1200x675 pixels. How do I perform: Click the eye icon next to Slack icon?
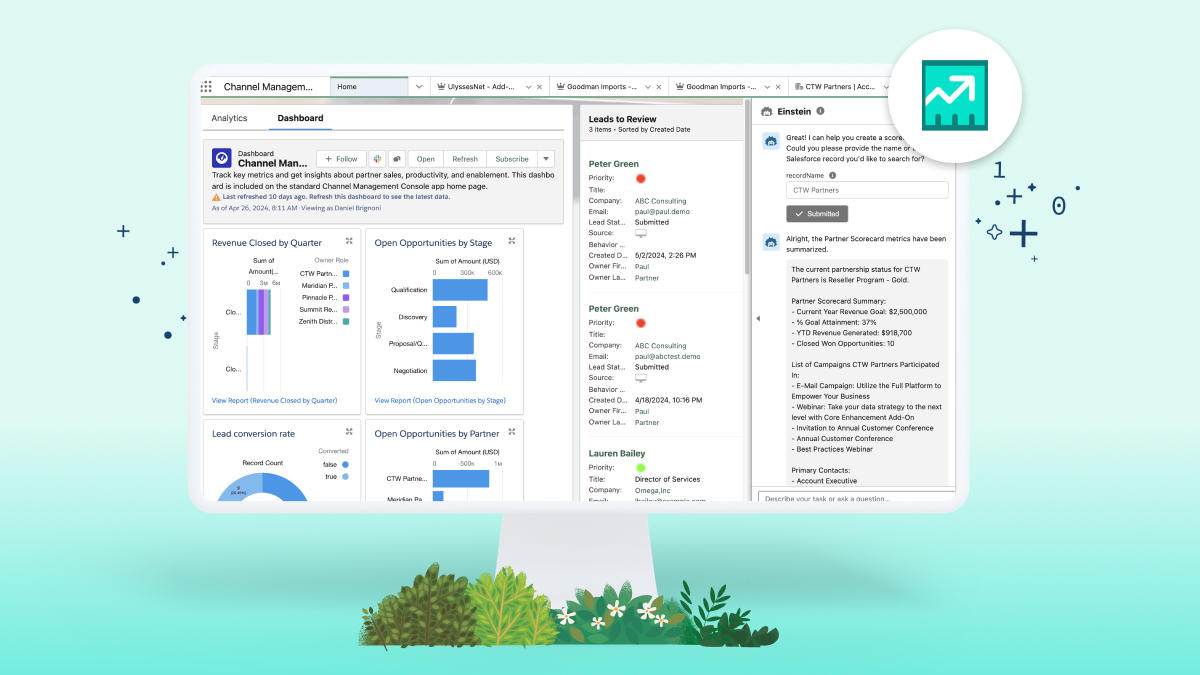397,159
